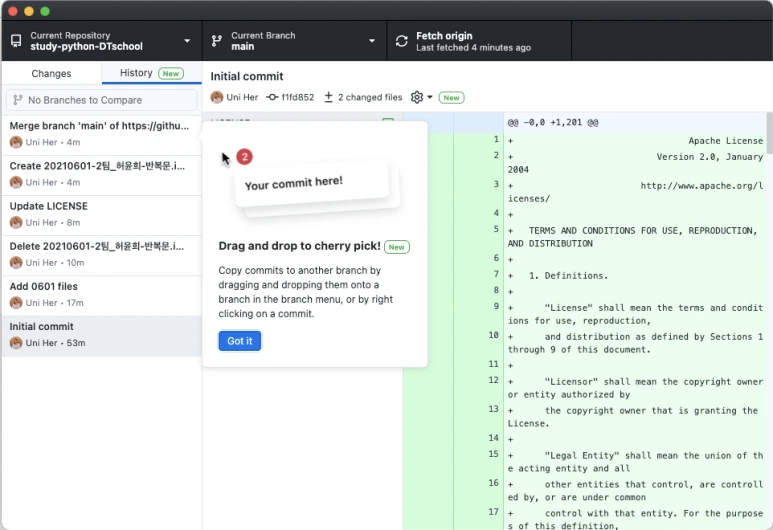Select the Add 0601 files commit
This screenshot has width=773, height=530.
coord(102,295)
